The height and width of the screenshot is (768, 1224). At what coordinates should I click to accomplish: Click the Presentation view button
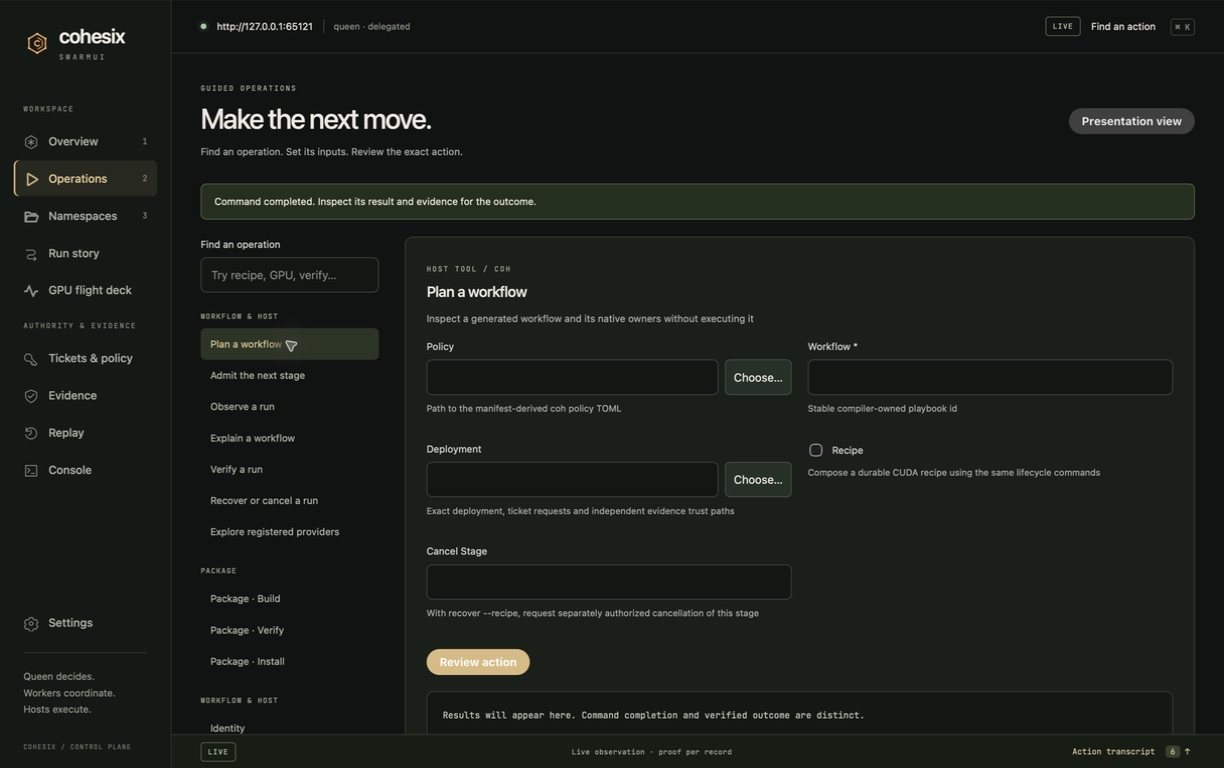(x=1131, y=121)
